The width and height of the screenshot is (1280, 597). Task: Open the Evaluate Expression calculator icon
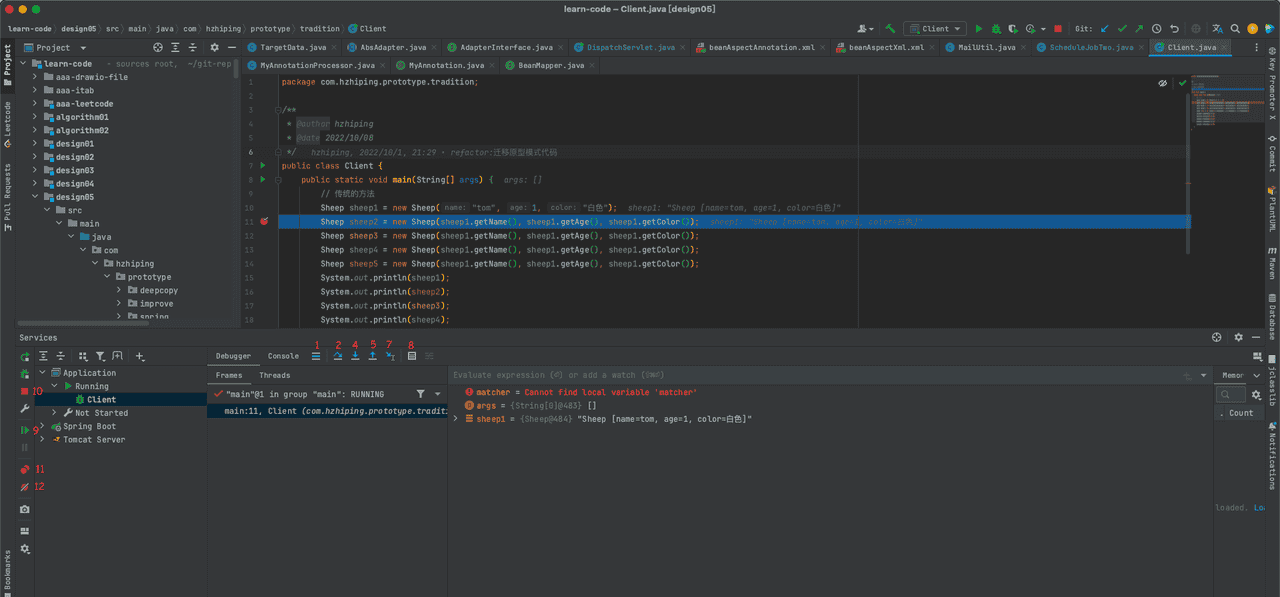pos(412,356)
